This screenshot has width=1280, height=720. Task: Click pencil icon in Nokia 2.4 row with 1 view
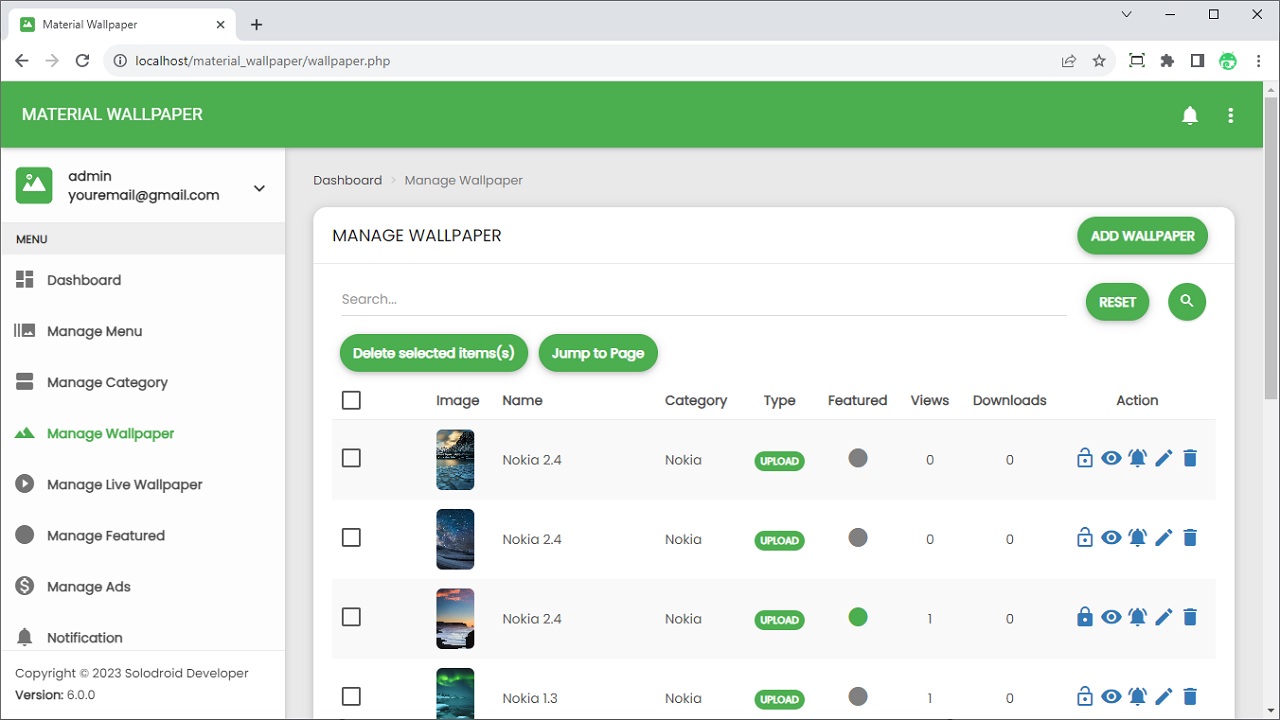pyautogui.click(x=1164, y=617)
